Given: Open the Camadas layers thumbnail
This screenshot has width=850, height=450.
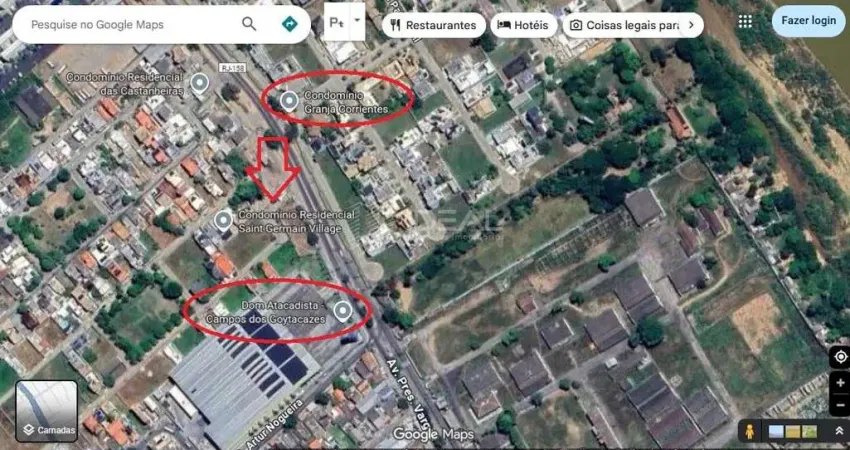Looking at the screenshot, I should pos(47,411).
